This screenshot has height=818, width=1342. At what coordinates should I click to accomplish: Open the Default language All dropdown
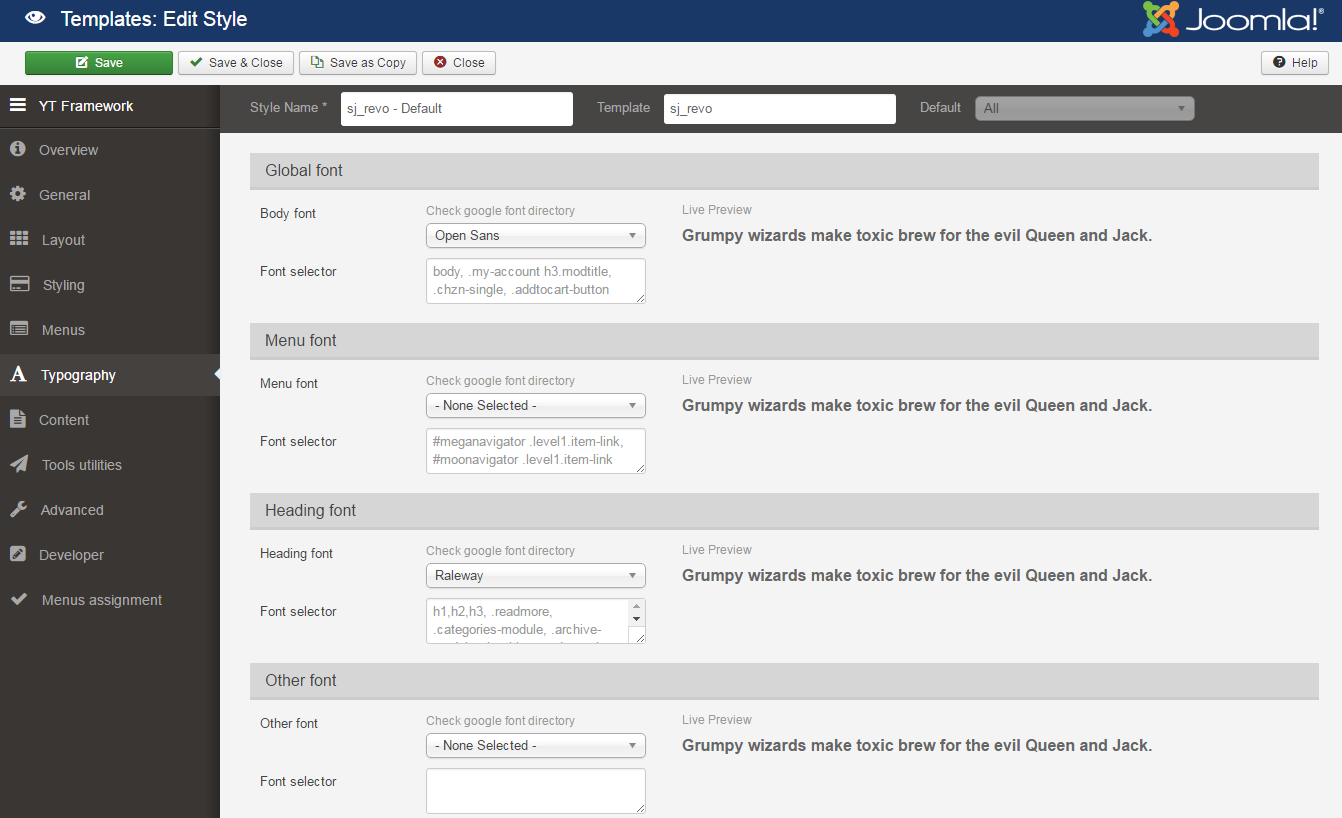[x=1085, y=108]
